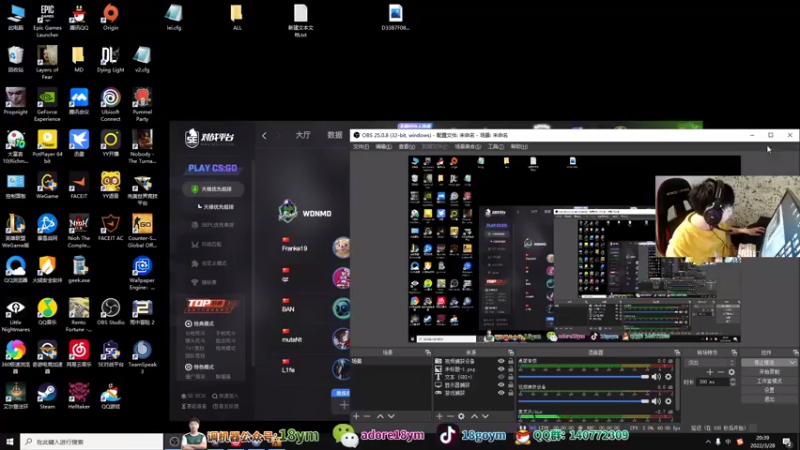Toggle visibility of the 文本 (GDI+) source
The height and width of the screenshot is (450, 800).
click(501, 377)
